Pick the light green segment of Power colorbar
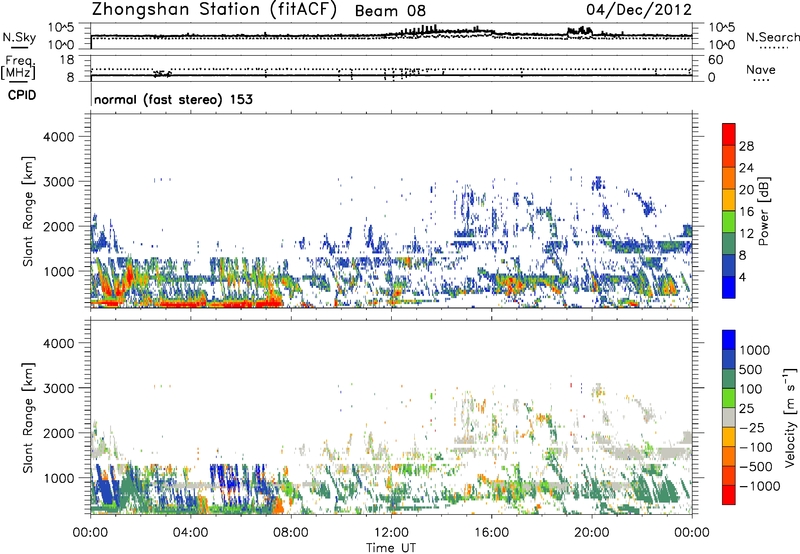Screen dimensions: 800x554 click(x=729, y=221)
